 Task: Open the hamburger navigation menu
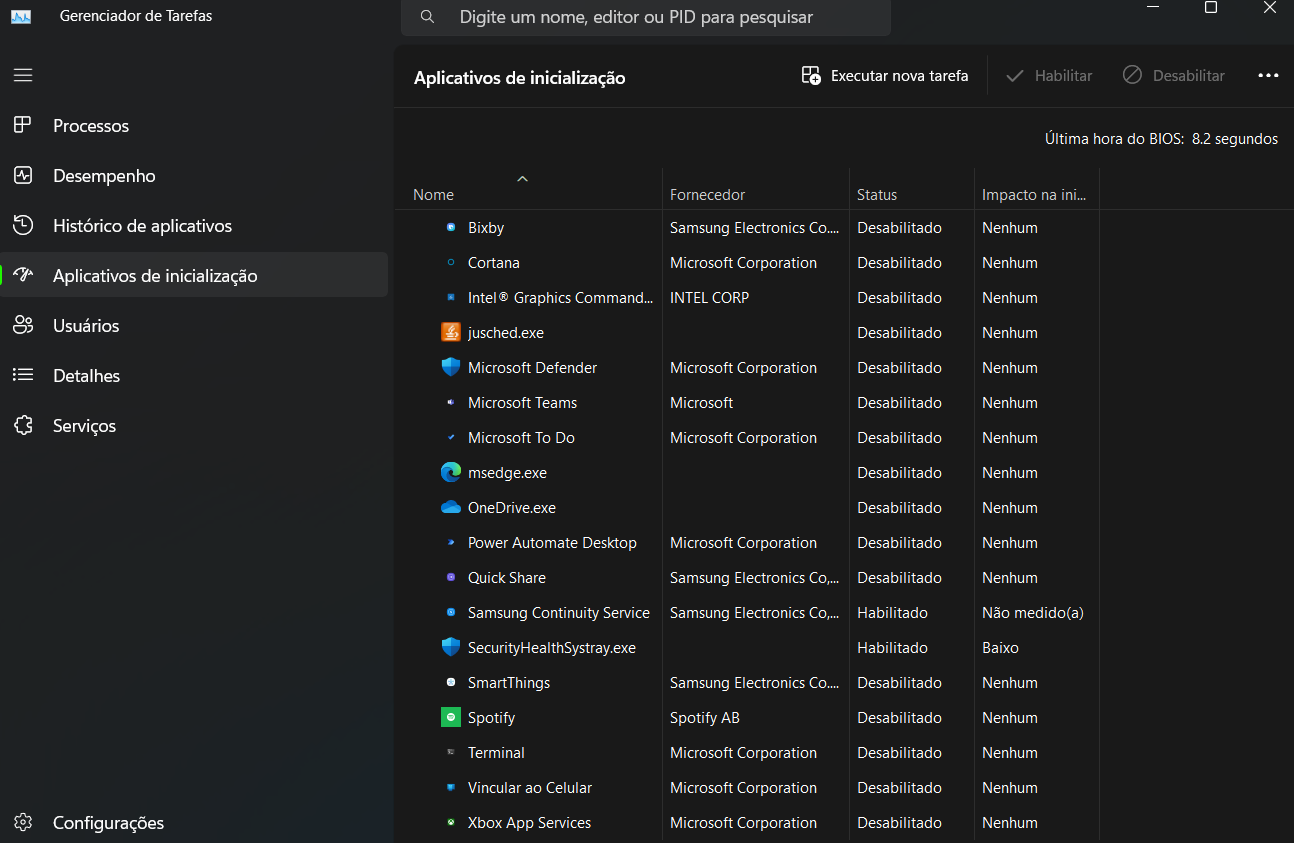pos(23,75)
